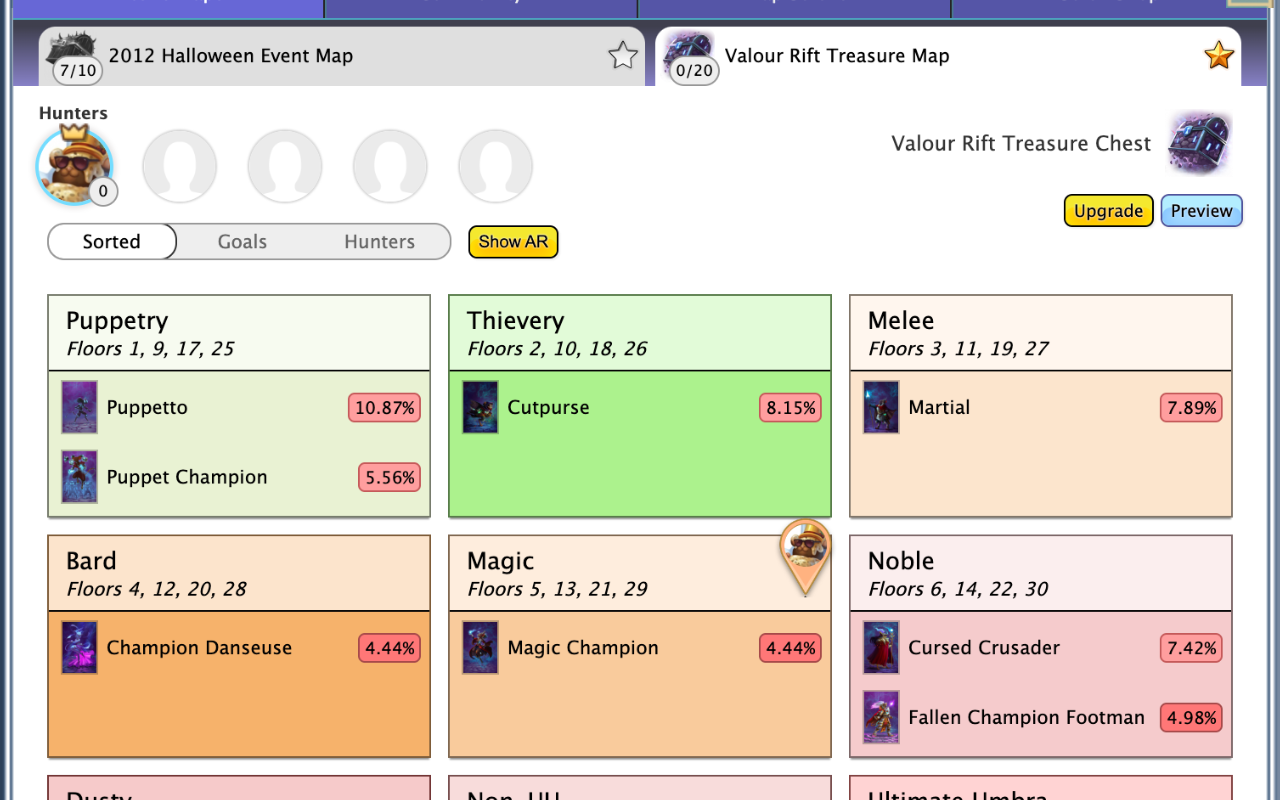Click the fifth empty hunter slot

tap(495, 166)
